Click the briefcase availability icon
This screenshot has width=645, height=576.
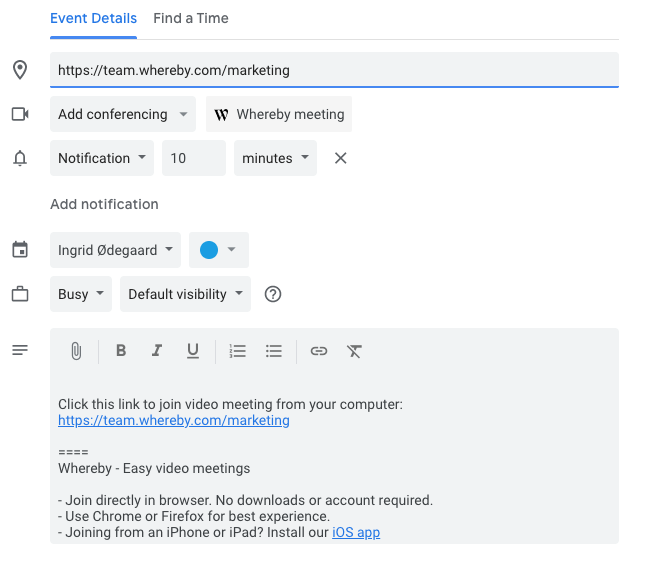coord(20,294)
